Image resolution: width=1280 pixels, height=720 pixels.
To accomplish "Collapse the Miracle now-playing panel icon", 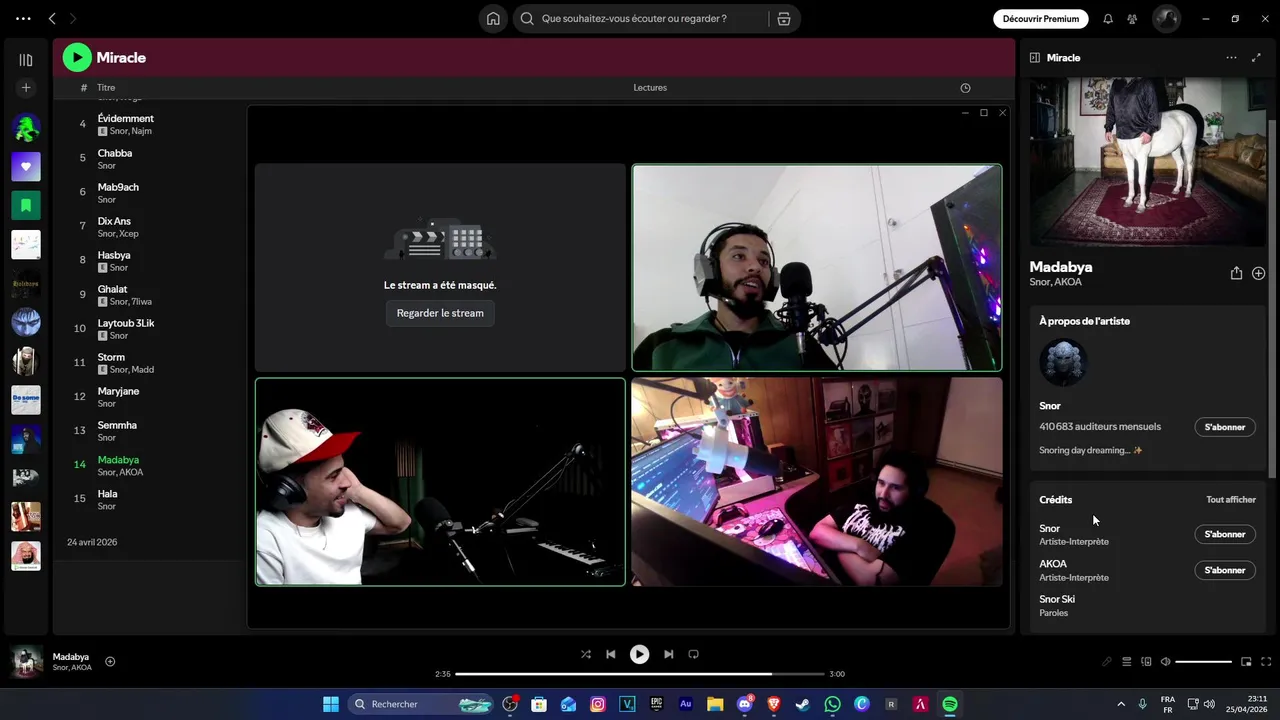I will (1035, 58).
